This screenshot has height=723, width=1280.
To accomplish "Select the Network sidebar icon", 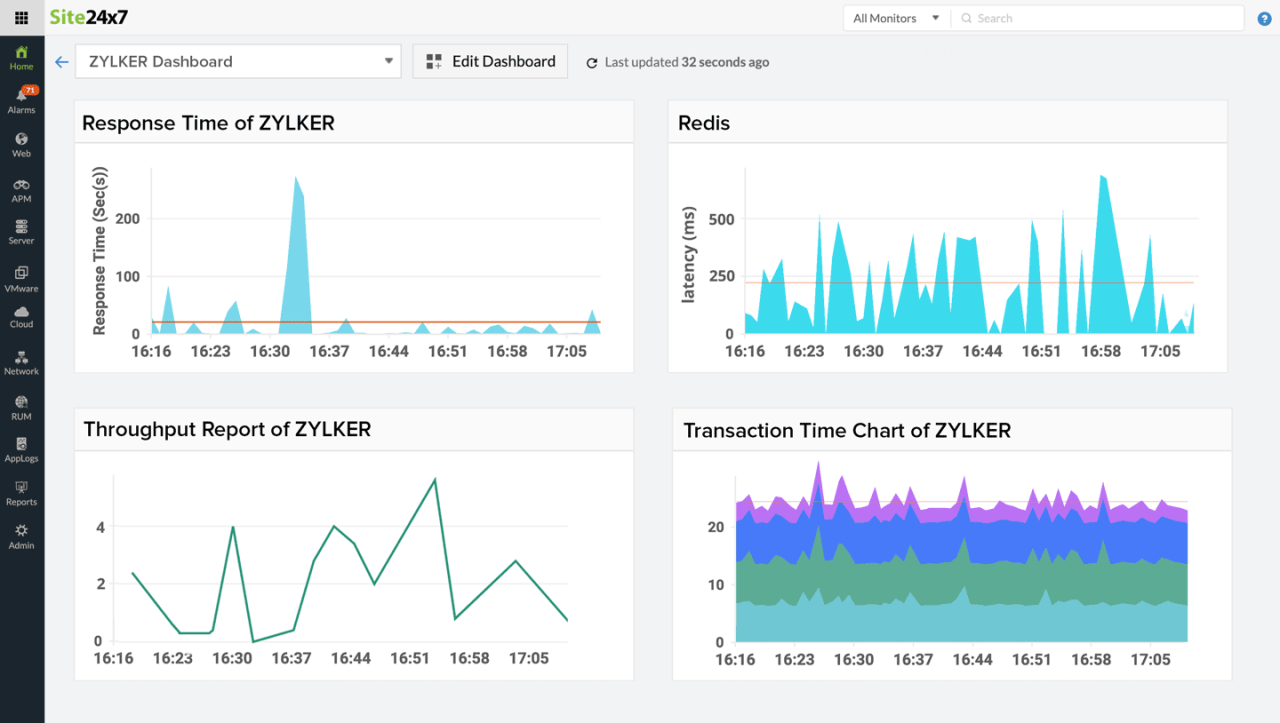I will tap(21, 362).
